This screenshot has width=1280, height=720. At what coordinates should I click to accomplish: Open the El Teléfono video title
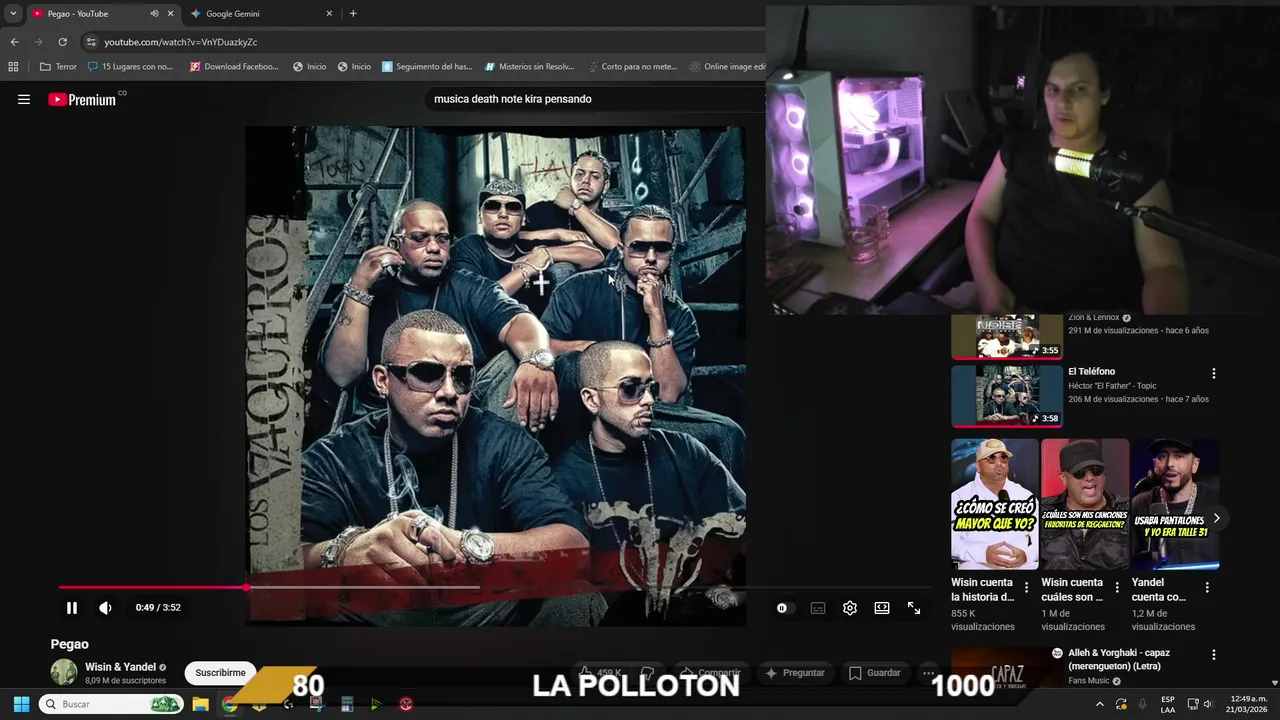tap(1091, 372)
